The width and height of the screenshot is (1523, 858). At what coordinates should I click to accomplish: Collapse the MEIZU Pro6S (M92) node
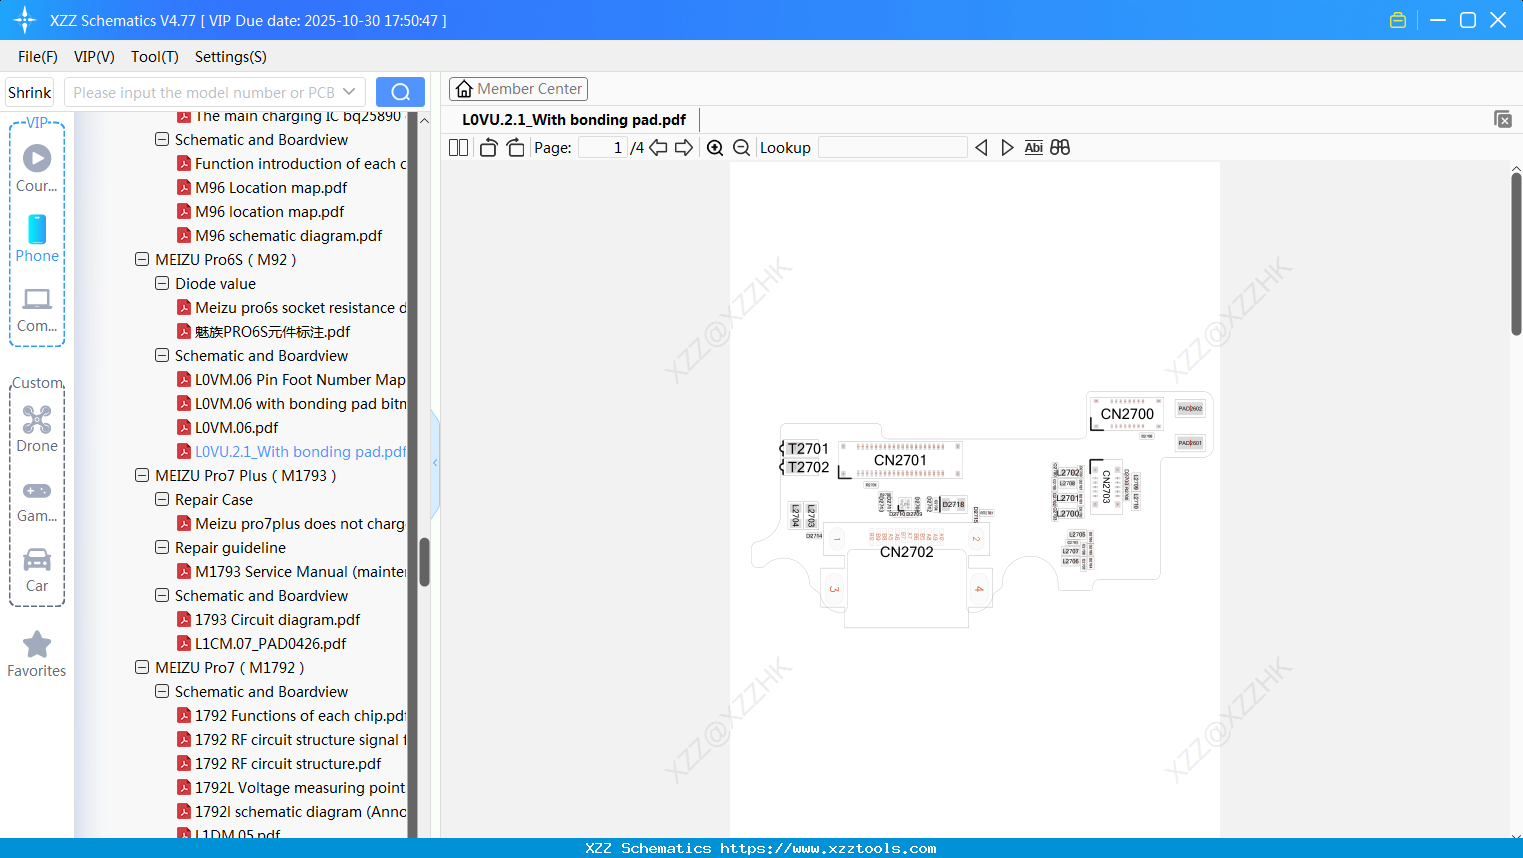(x=141, y=259)
